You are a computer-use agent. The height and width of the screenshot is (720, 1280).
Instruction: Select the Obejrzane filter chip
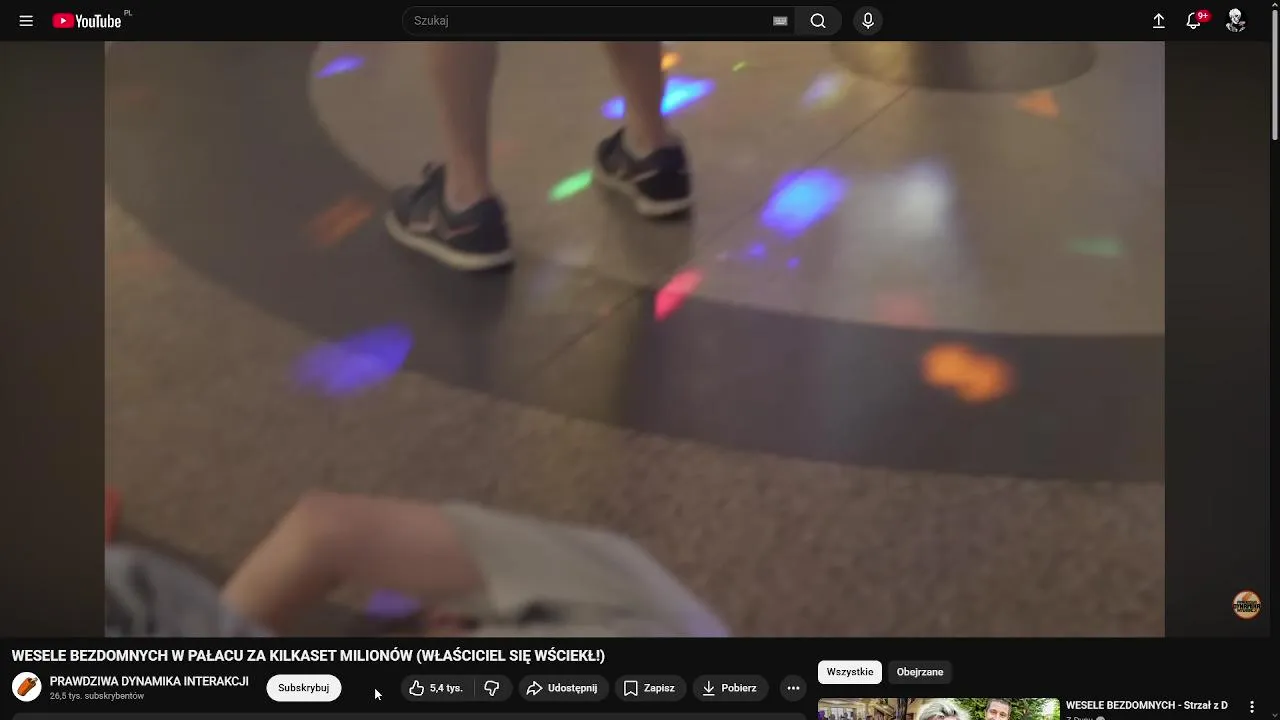(x=920, y=672)
